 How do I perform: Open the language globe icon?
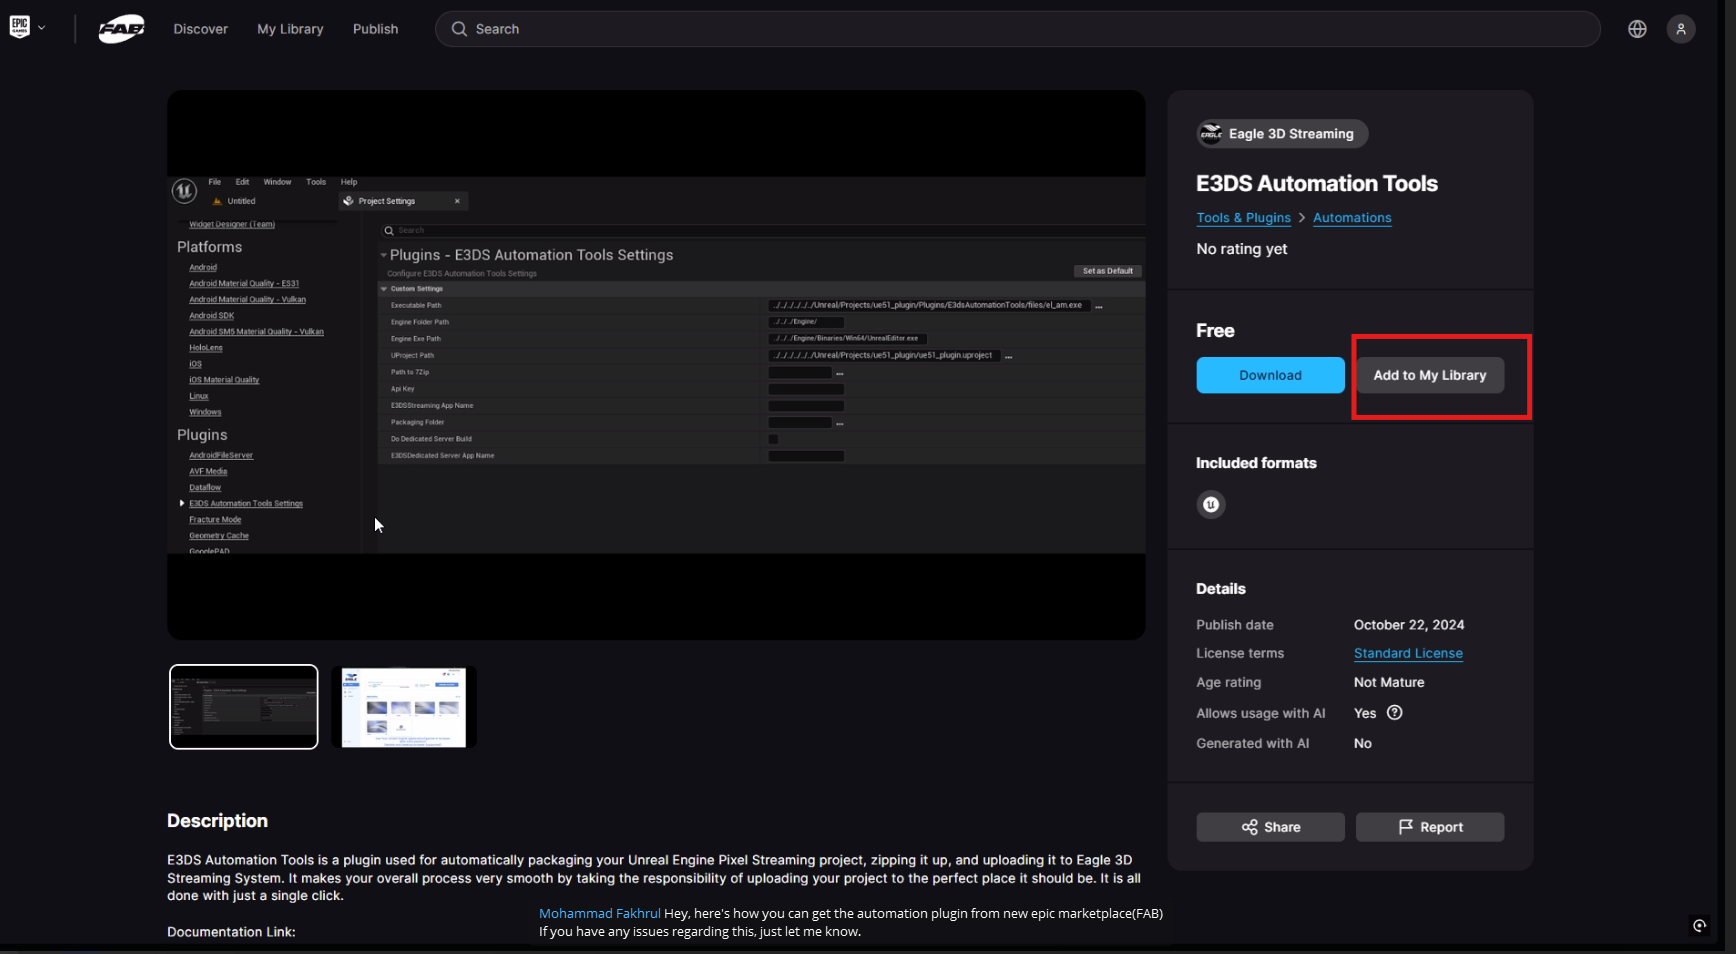click(1637, 29)
